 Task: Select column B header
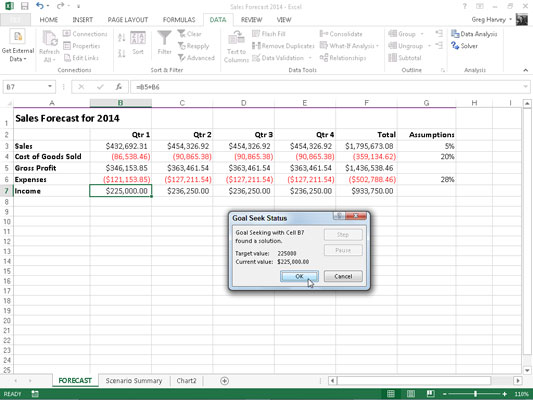(x=120, y=103)
